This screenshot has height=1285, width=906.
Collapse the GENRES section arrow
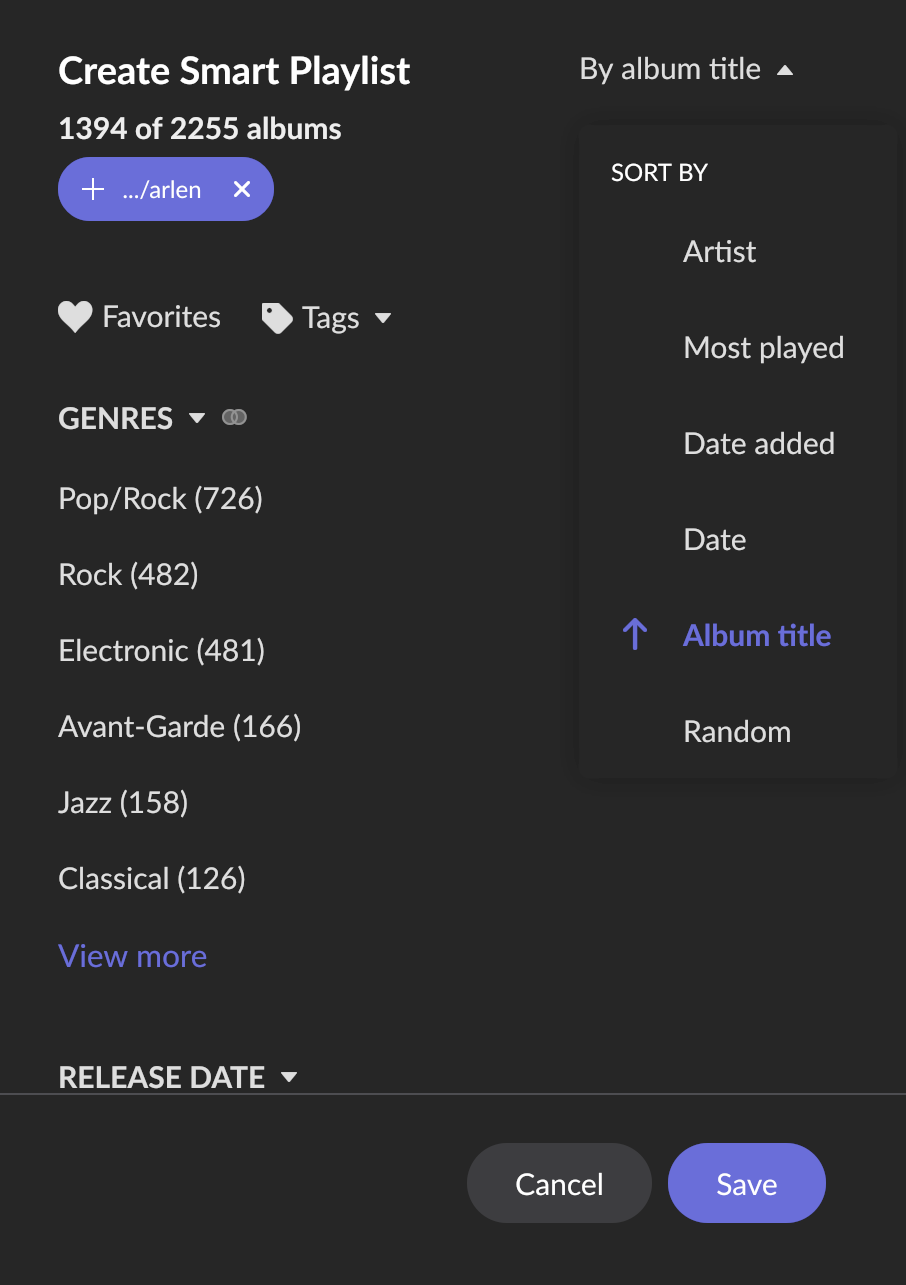click(197, 418)
